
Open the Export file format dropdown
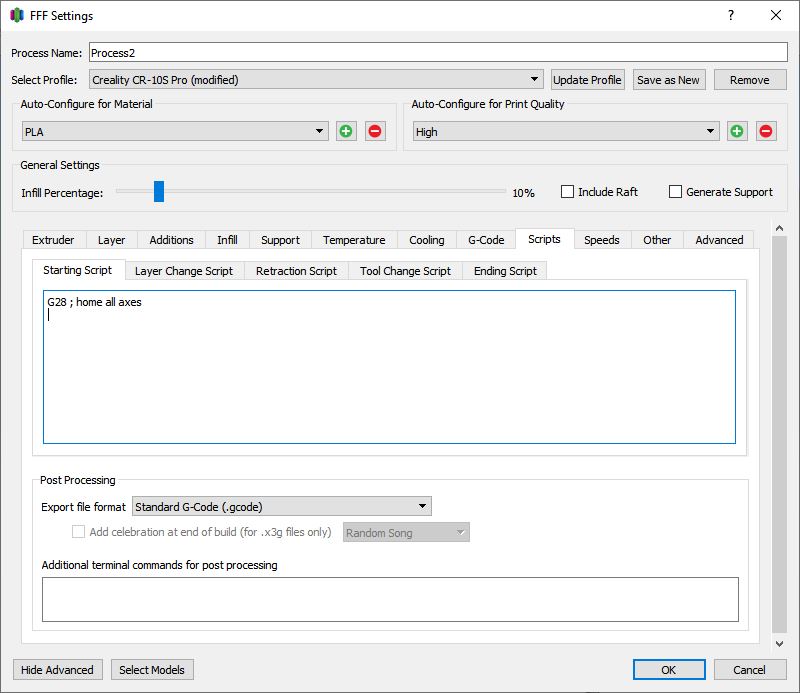click(x=282, y=506)
